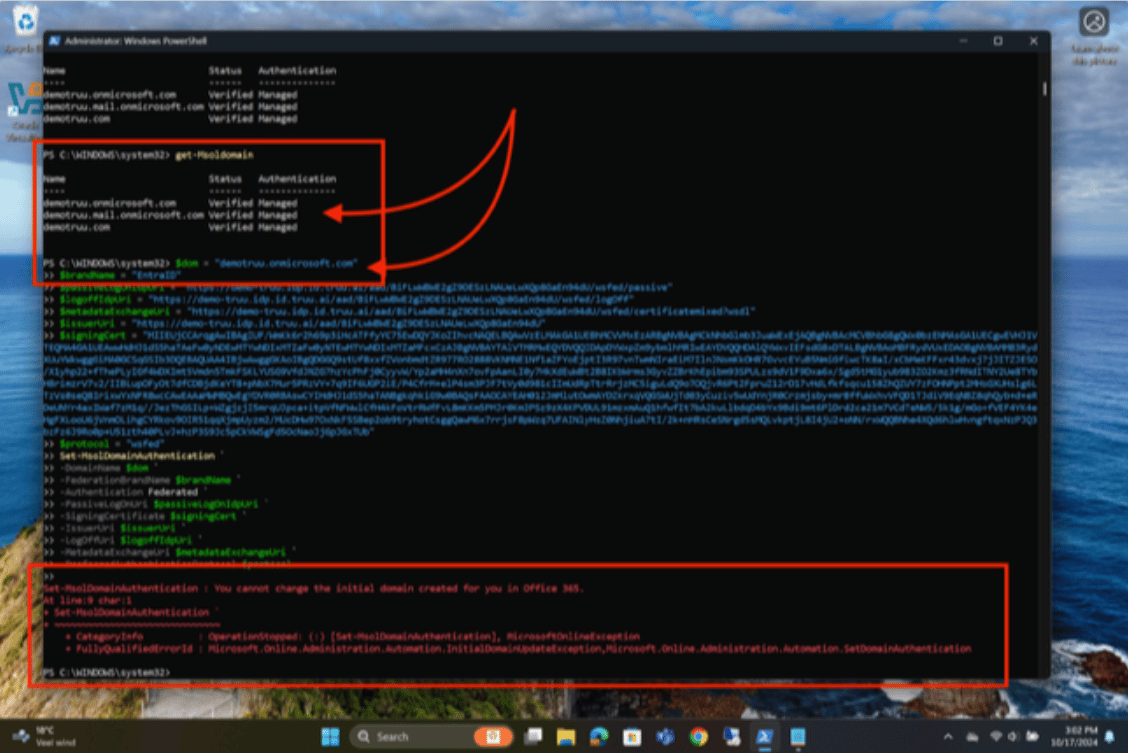This screenshot has width=1128, height=753.
Task: Click the '$metadataExchangeUri =' URL line
Action: click(x=407, y=311)
